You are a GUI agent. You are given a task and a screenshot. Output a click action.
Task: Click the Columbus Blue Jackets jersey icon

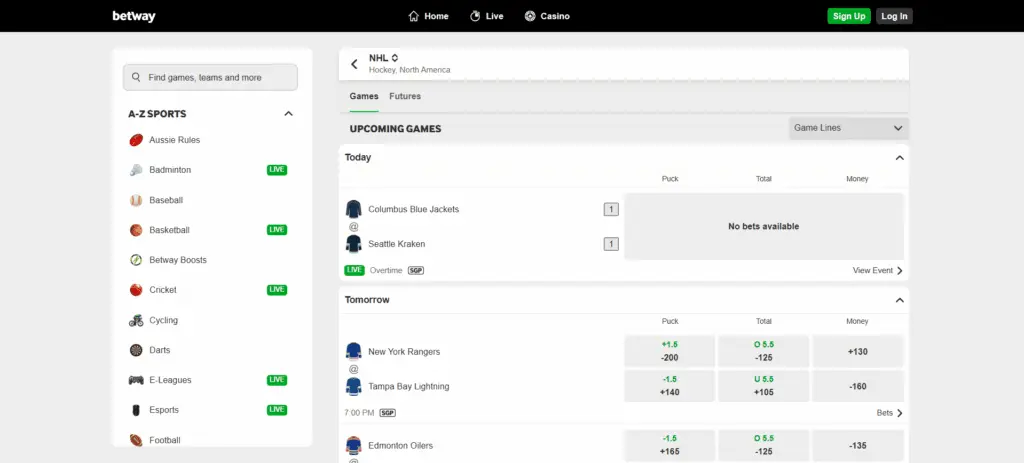pos(353,209)
